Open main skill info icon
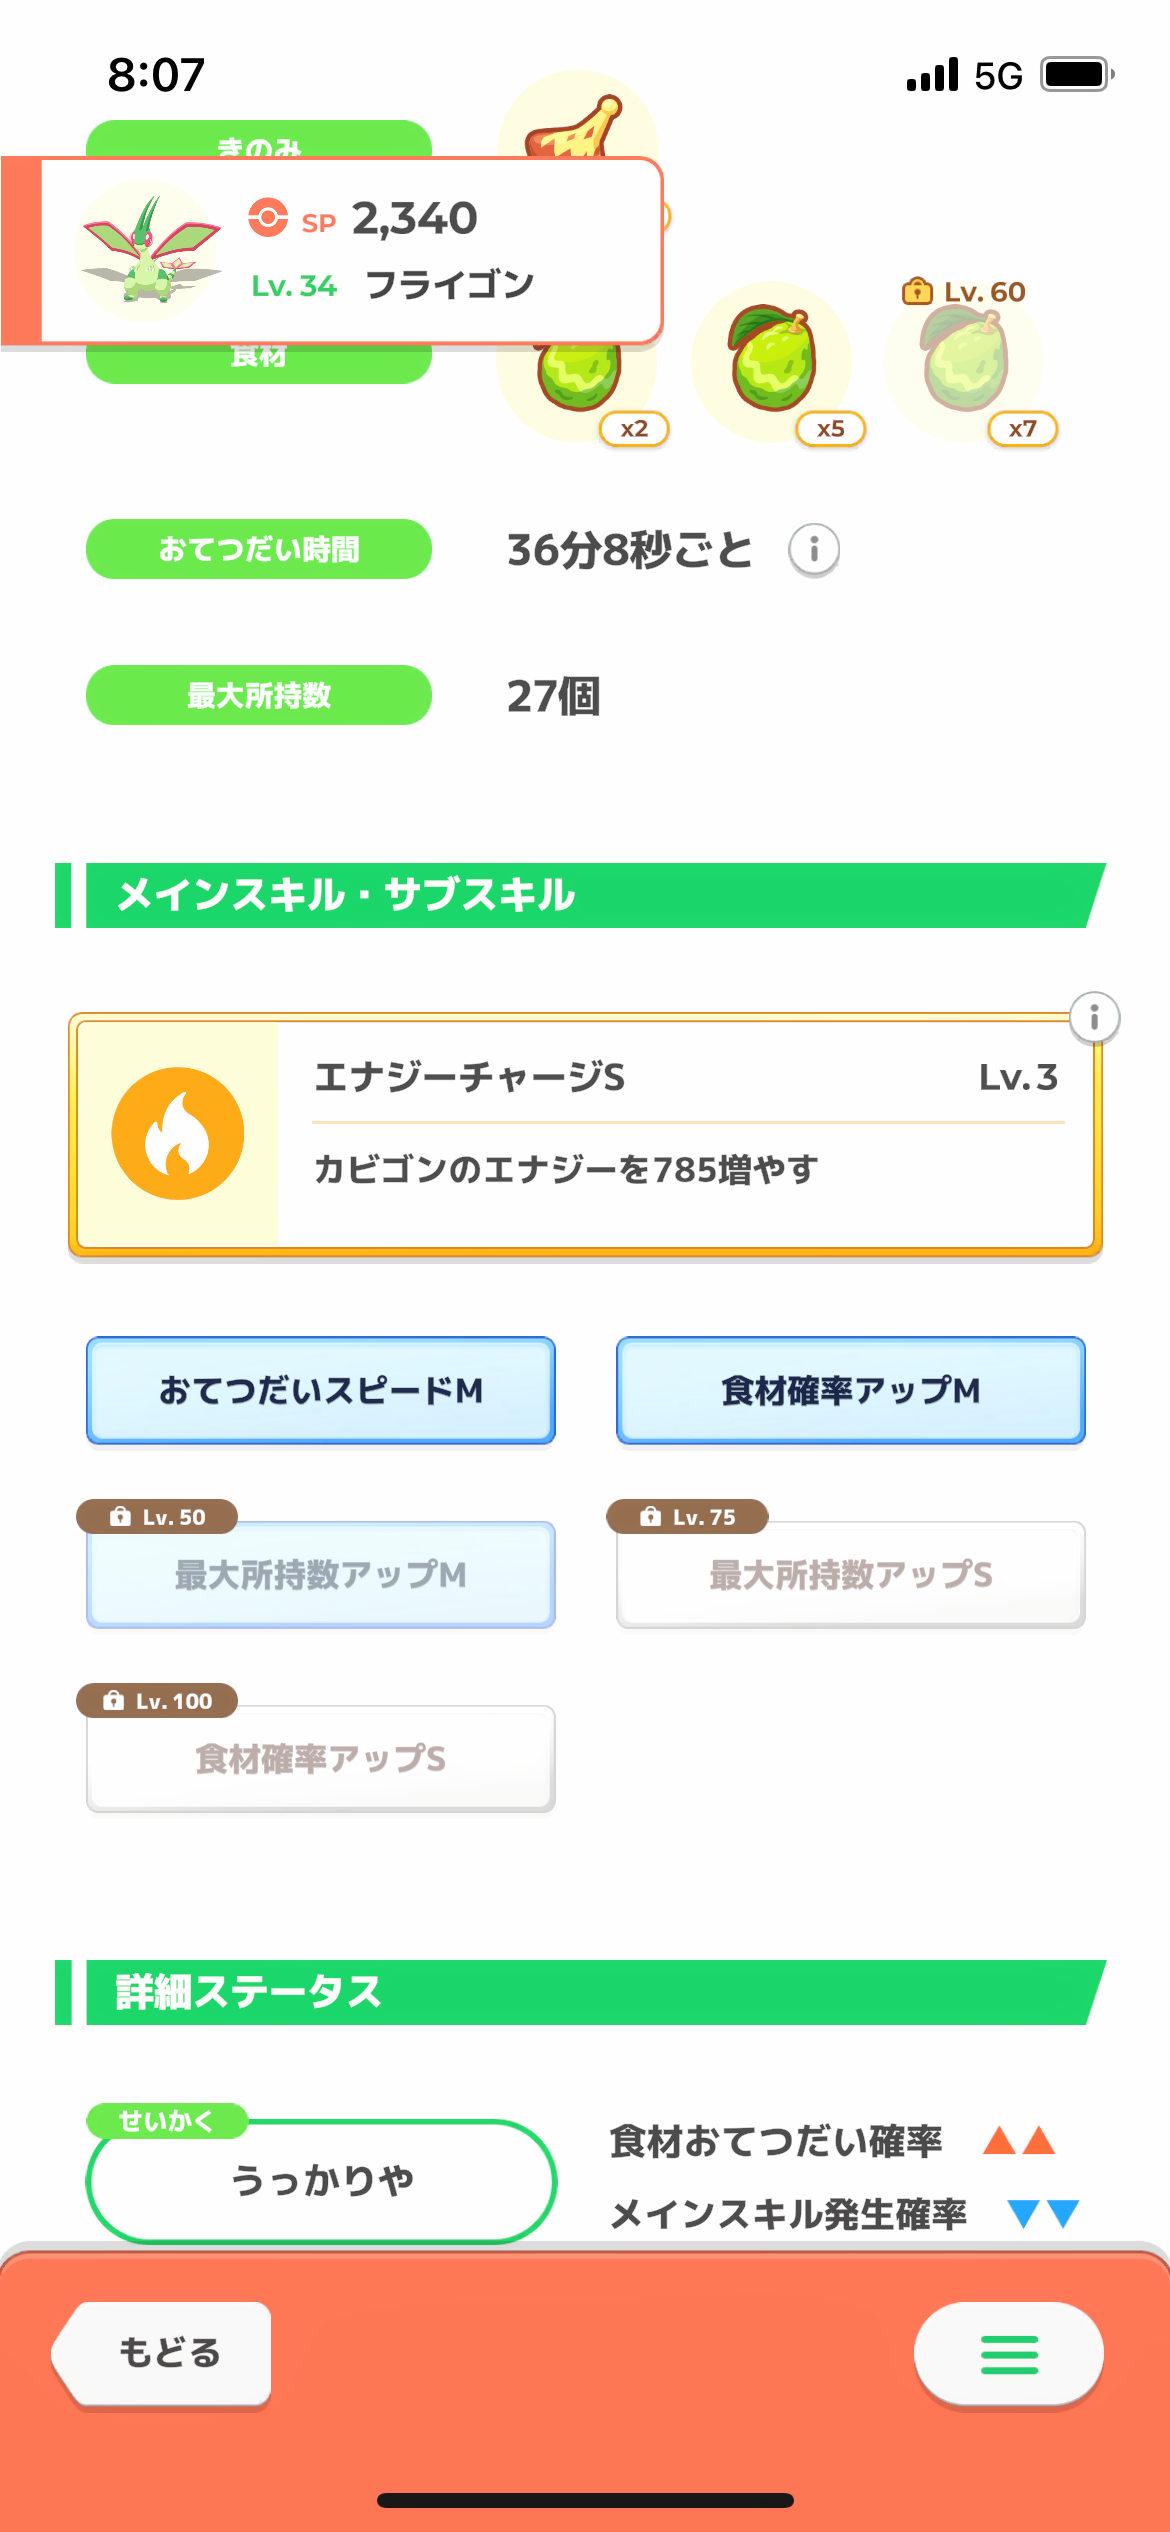The width and height of the screenshot is (1170, 2532). [x=1094, y=1018]
